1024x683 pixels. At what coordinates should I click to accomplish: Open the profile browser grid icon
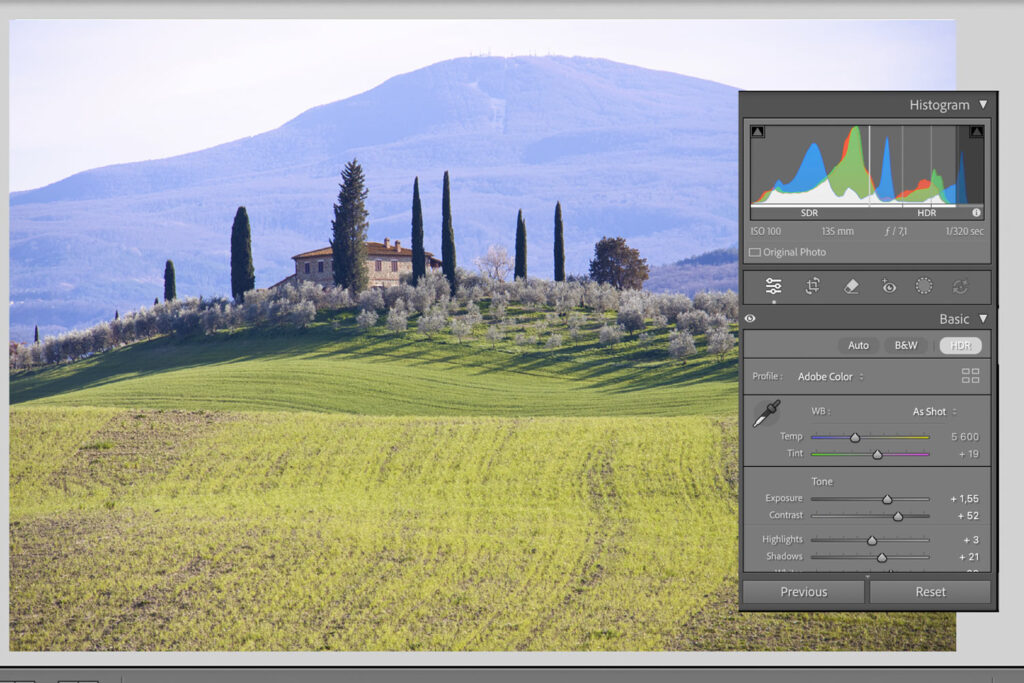[970, 376]
